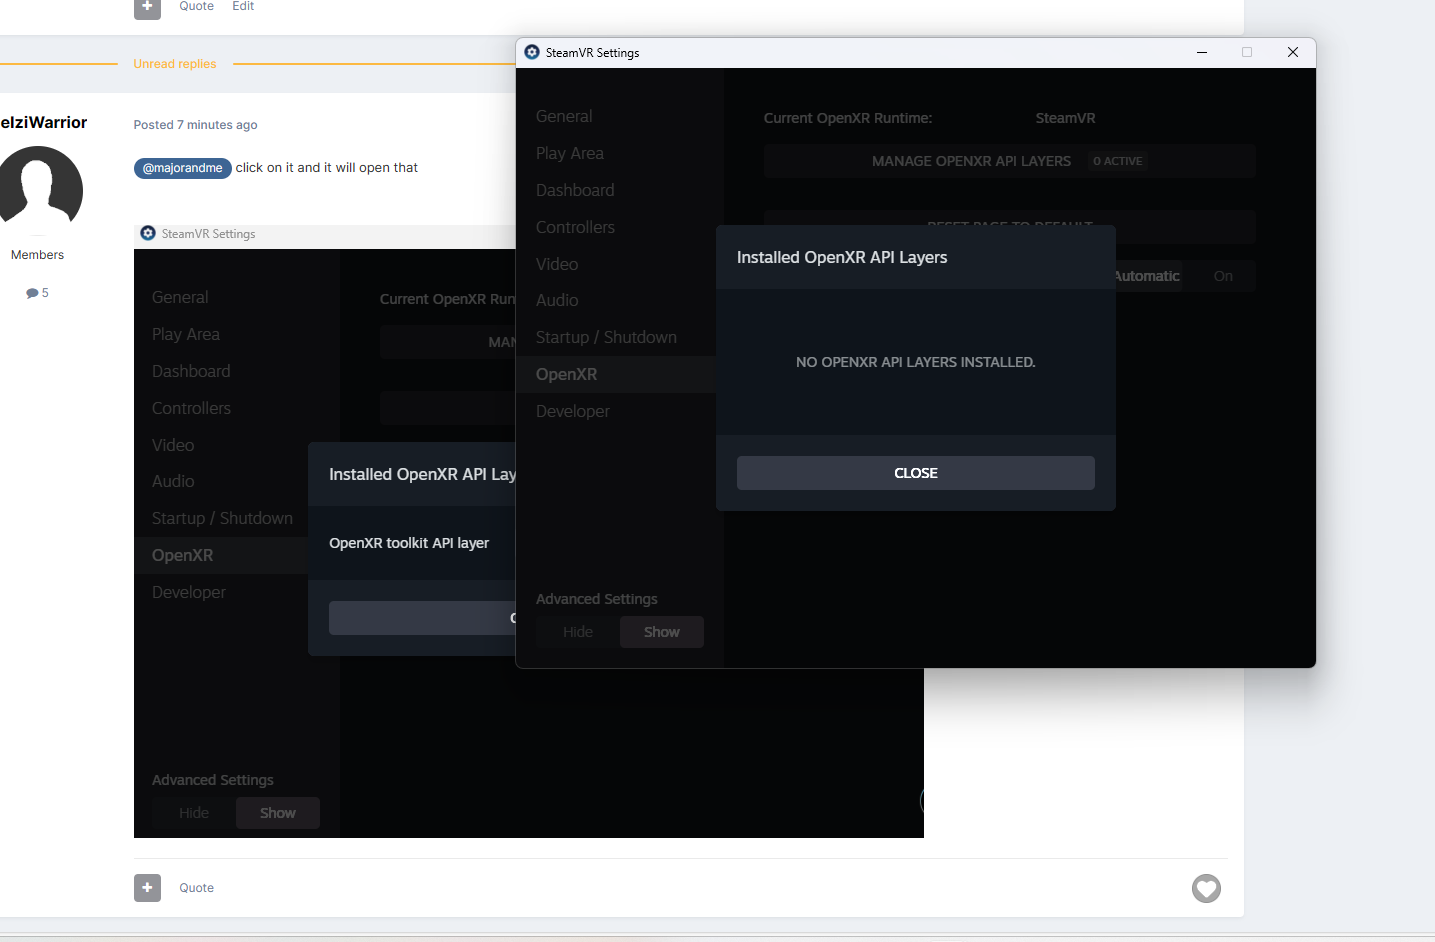
Task: Select Controllers in SteamVR Settings sidebar
Action: point(575,227)
